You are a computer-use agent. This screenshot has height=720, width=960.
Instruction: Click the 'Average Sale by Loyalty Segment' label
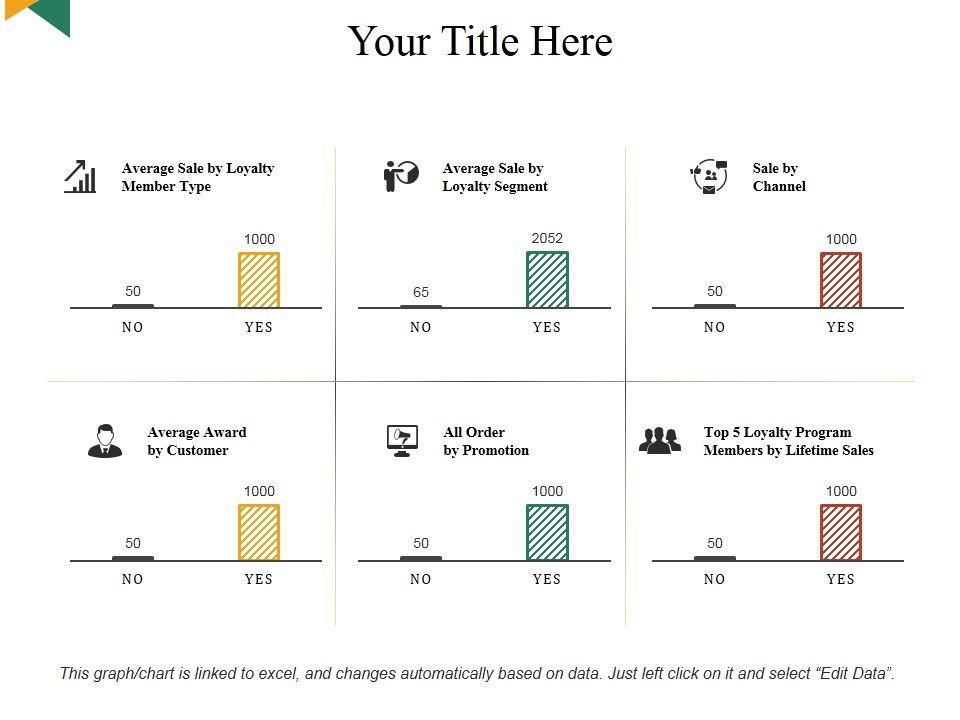(x=495, y=177)
